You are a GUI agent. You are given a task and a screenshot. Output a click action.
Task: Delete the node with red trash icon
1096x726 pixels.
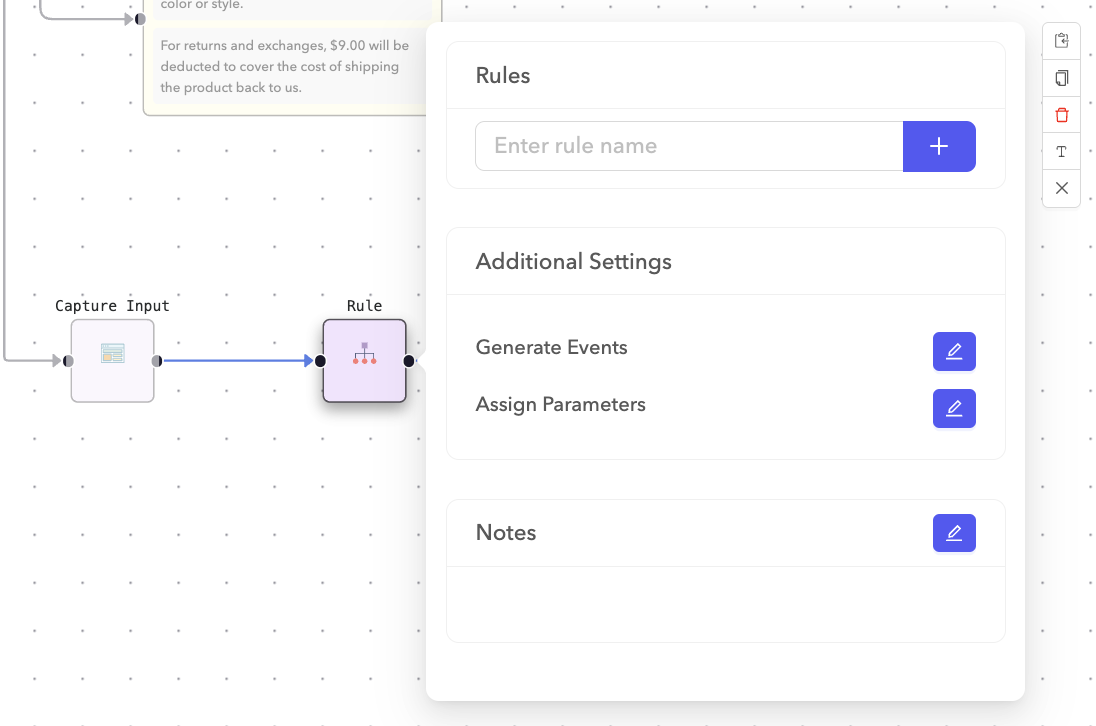coord(1061,115)
